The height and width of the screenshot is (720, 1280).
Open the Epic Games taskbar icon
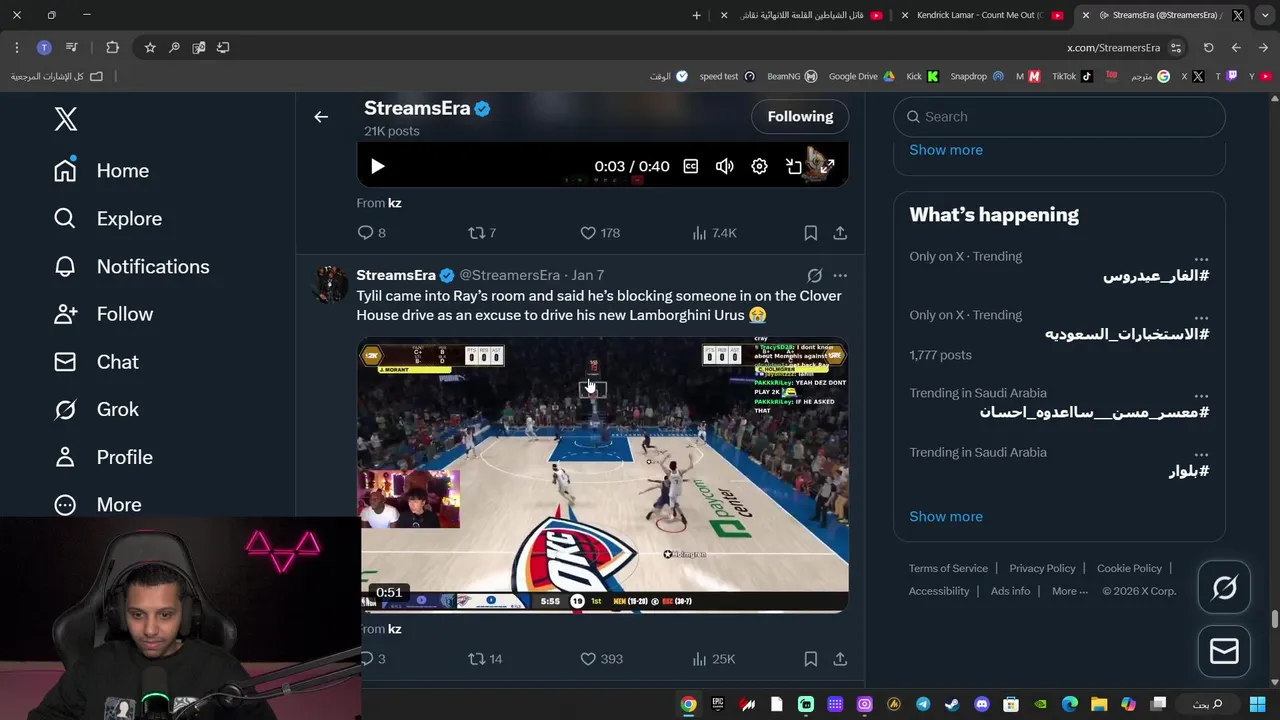(x=718, y=705)
